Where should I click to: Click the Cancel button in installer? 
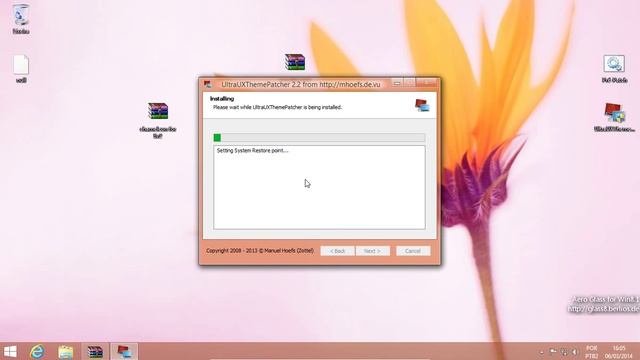[413, 251]
